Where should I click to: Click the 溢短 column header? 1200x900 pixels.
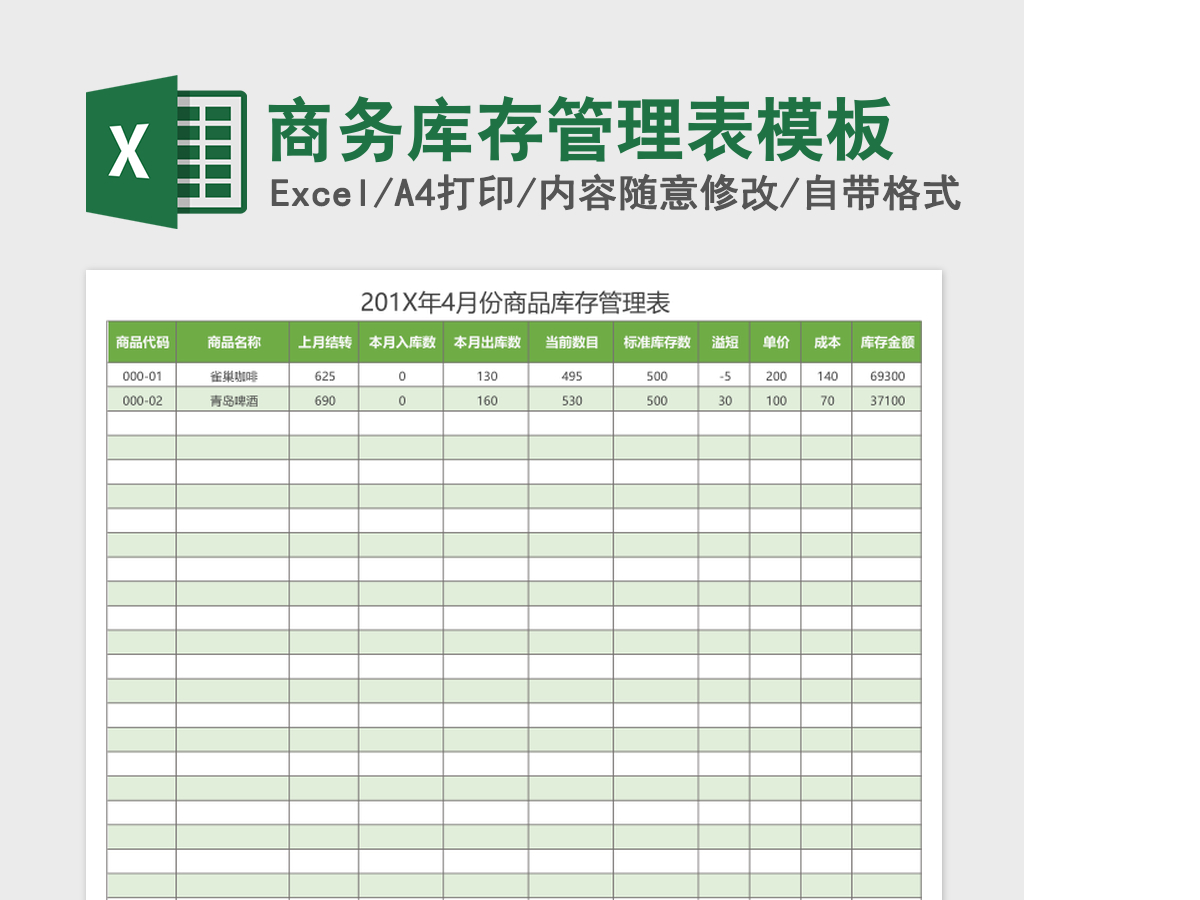[725, 342]
